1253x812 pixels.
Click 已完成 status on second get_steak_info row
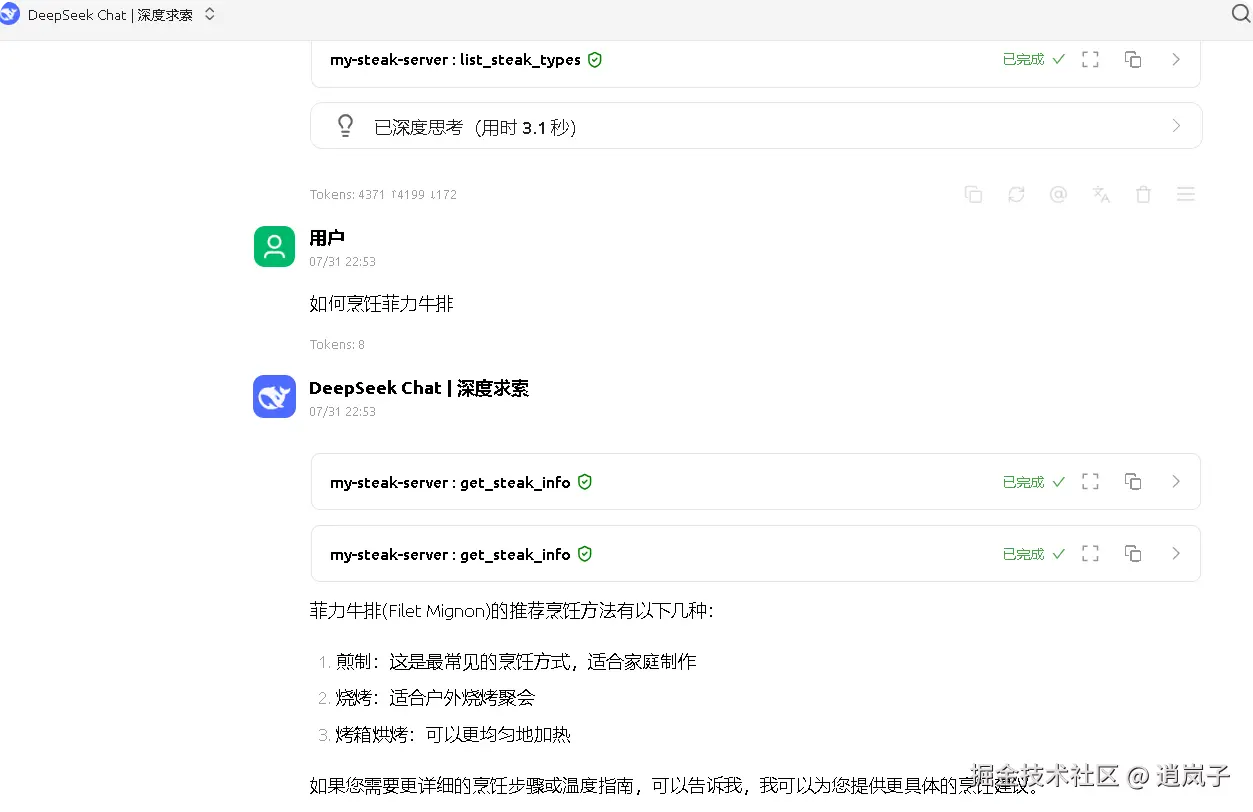1033,554
